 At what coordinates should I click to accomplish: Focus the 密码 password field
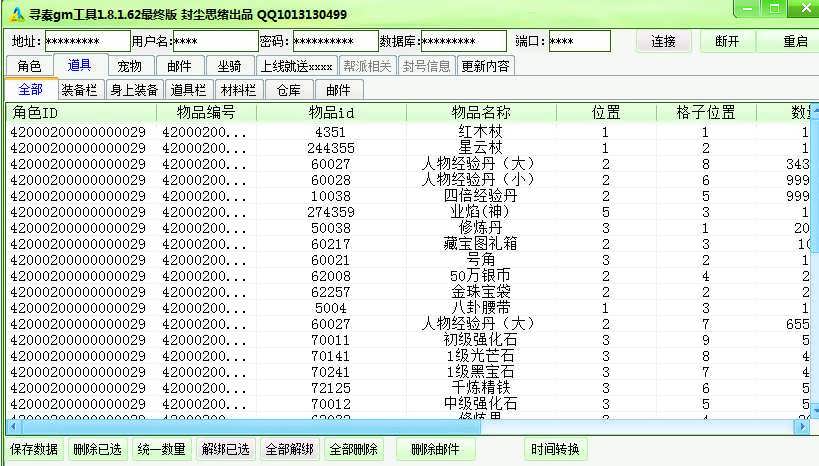click(x=333, y=42)
